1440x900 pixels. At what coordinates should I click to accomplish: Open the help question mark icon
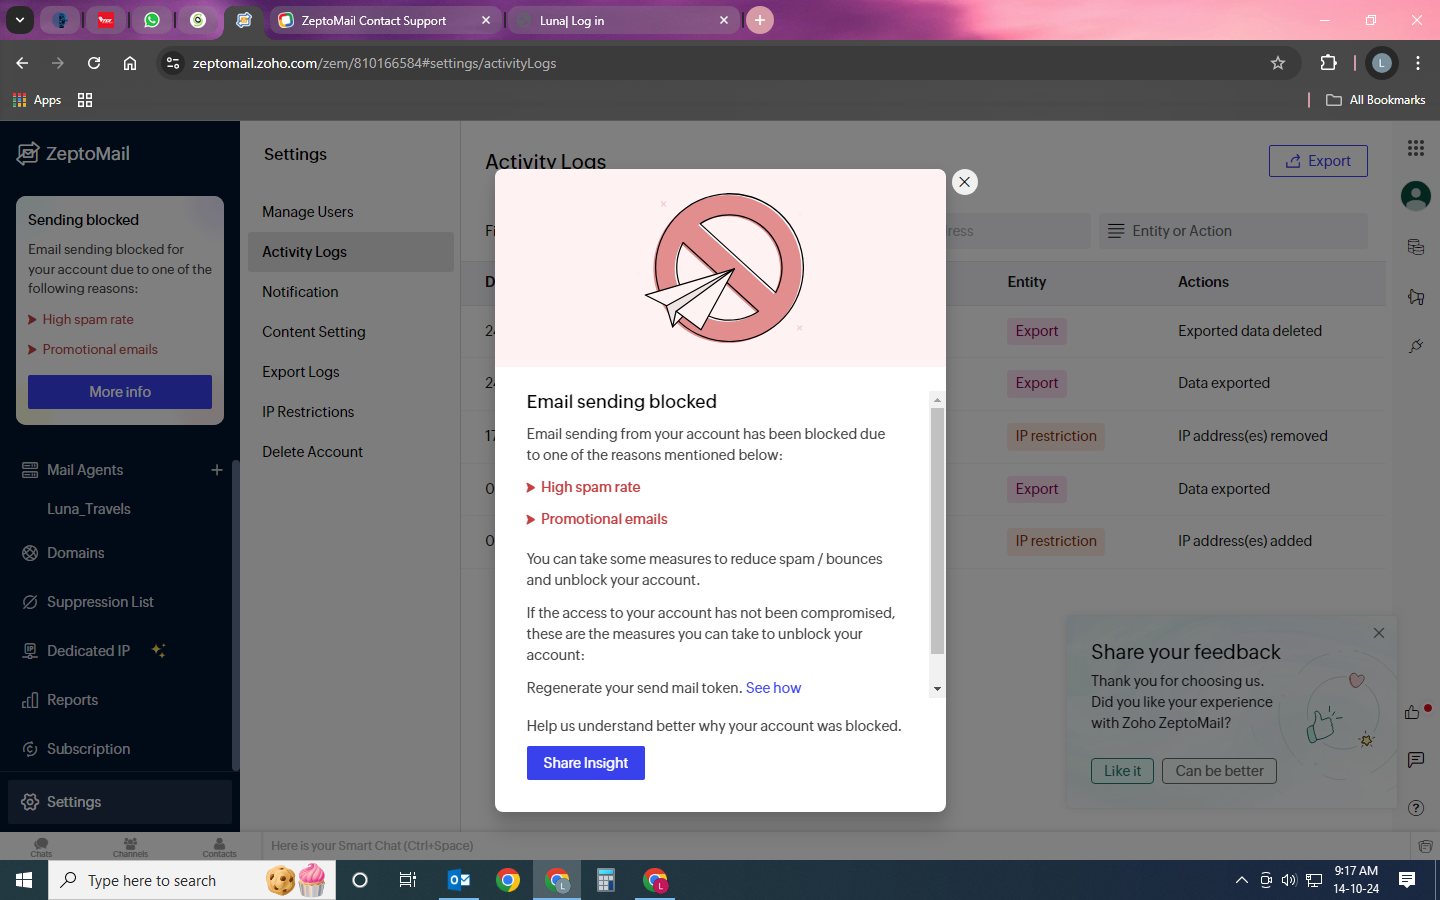click(1416, 808)
